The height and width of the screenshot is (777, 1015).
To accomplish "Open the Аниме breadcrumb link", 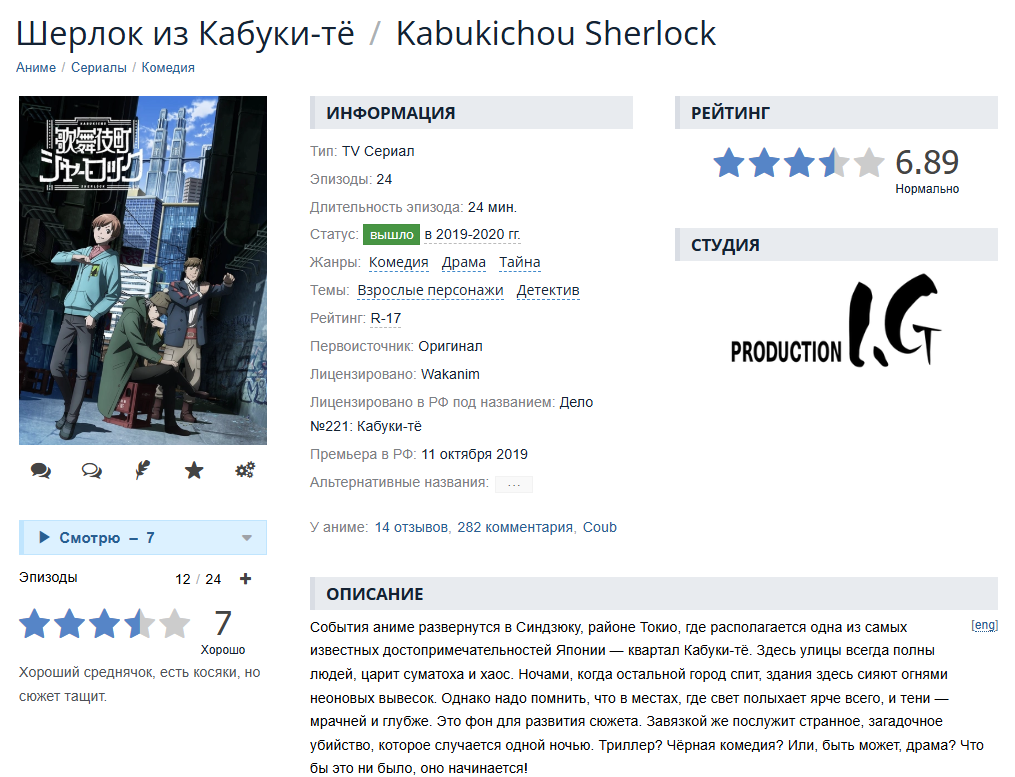I will (36, 67).
